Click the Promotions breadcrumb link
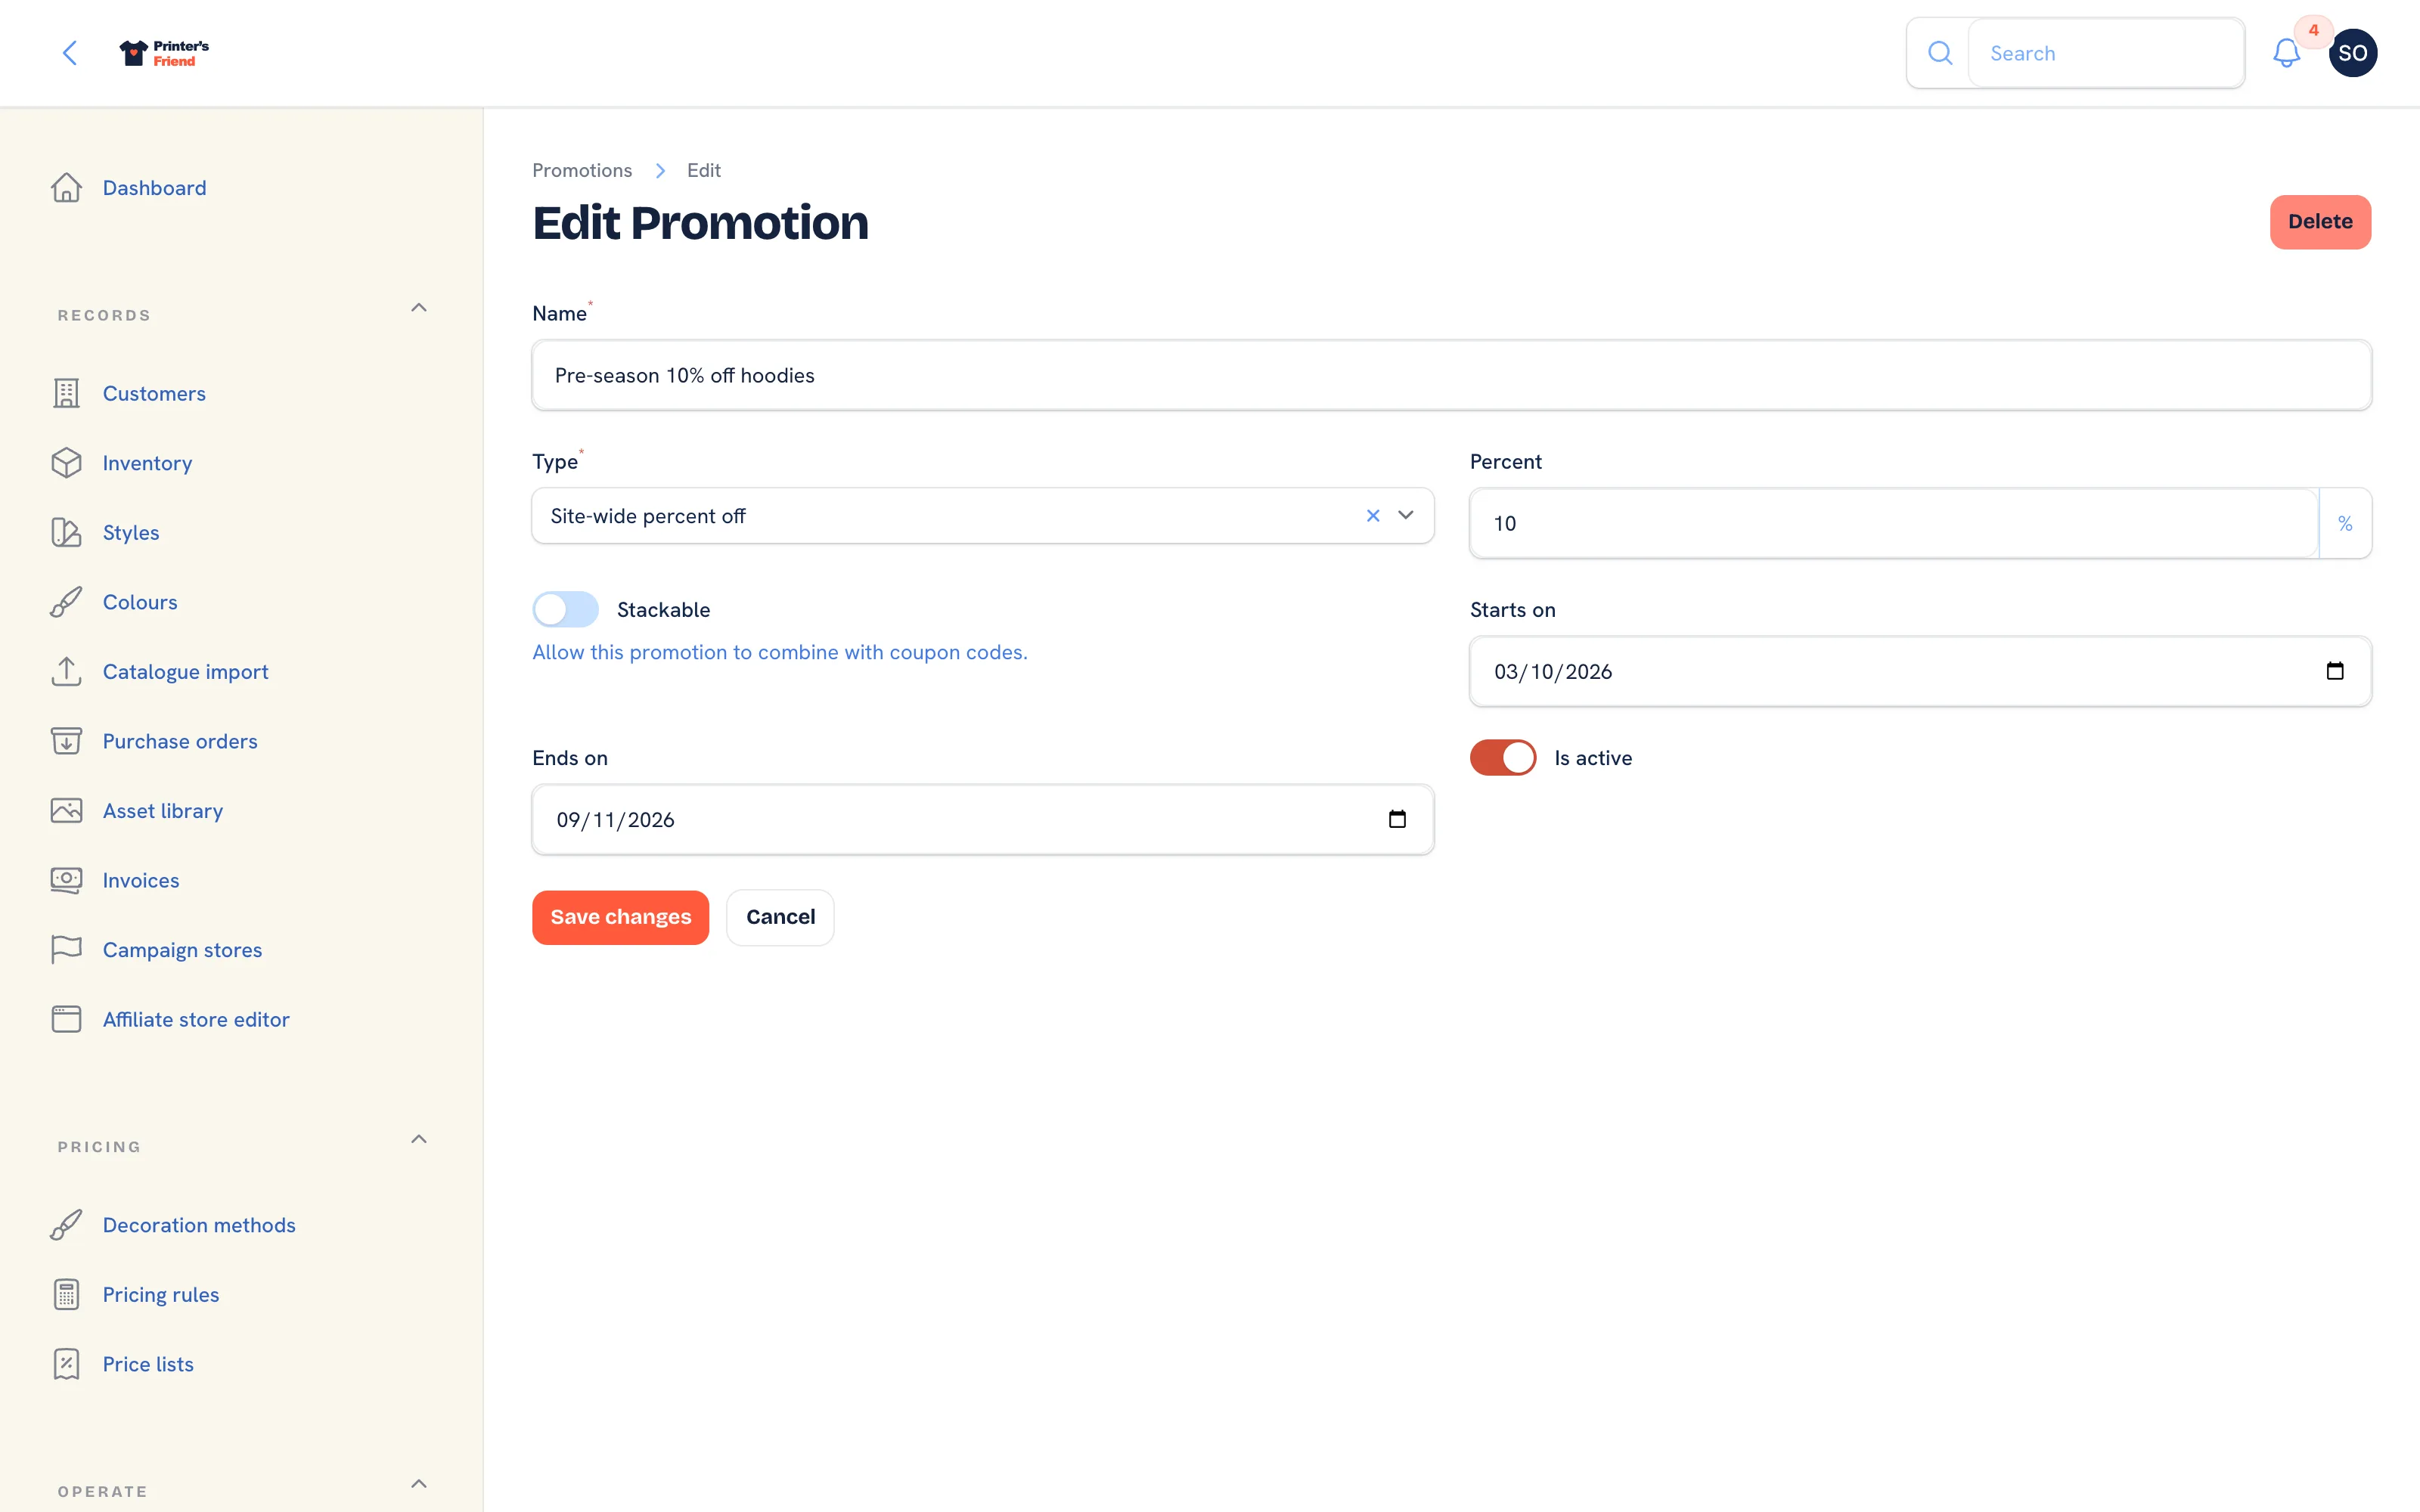 582,170
